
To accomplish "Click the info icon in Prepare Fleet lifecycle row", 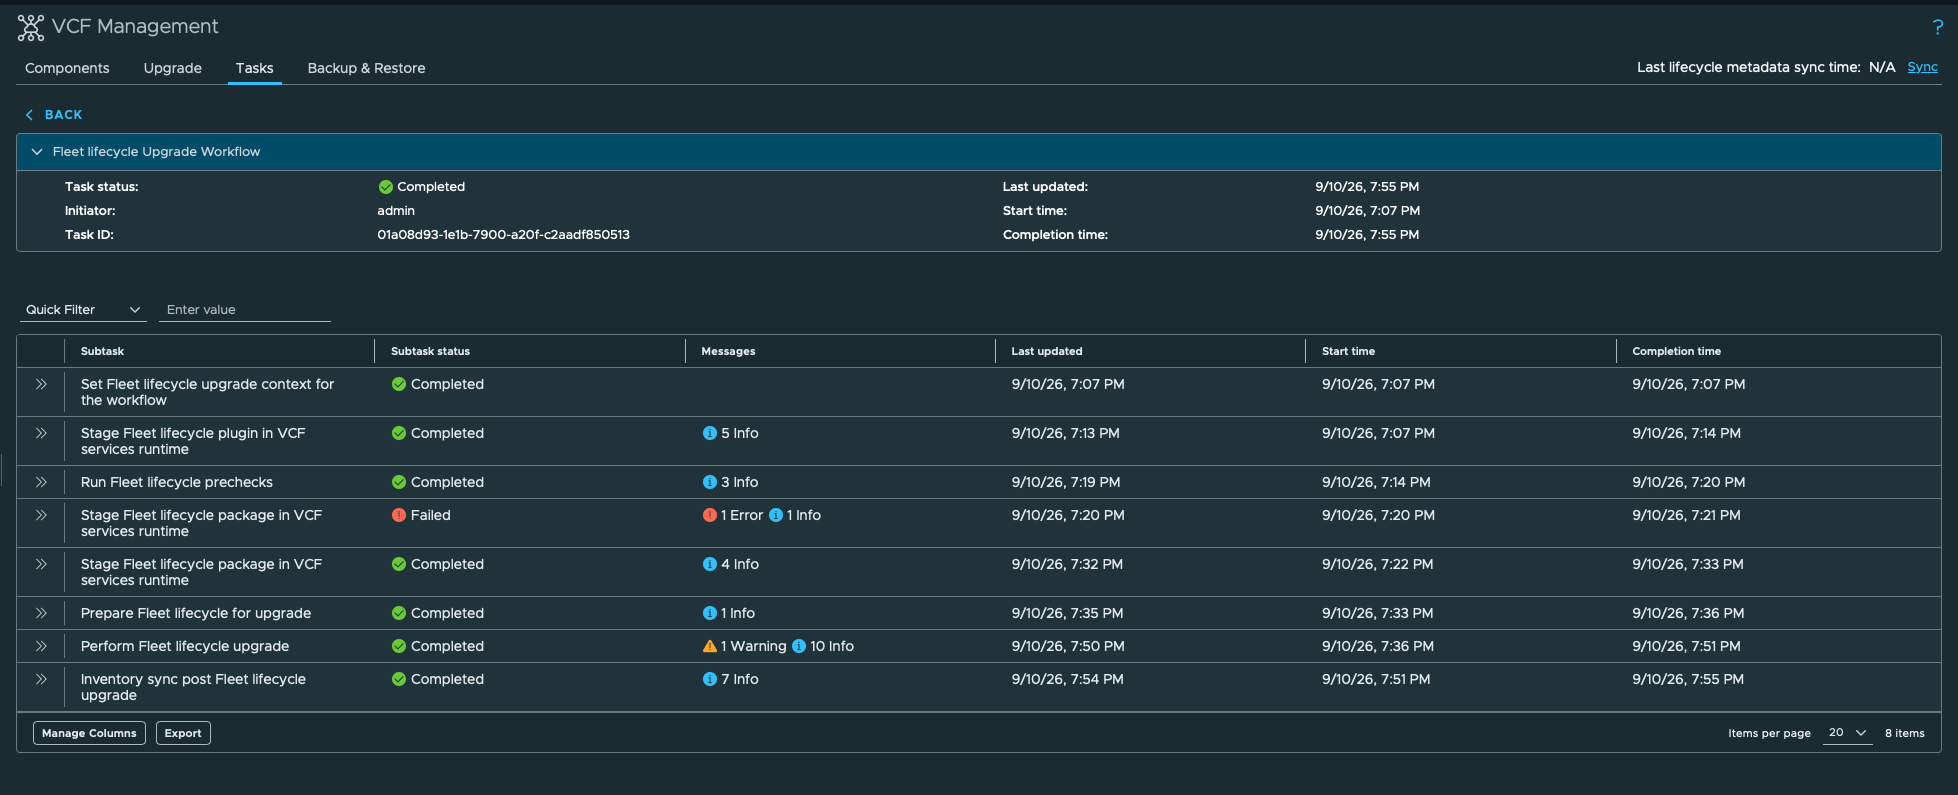I will coord(709,613).
